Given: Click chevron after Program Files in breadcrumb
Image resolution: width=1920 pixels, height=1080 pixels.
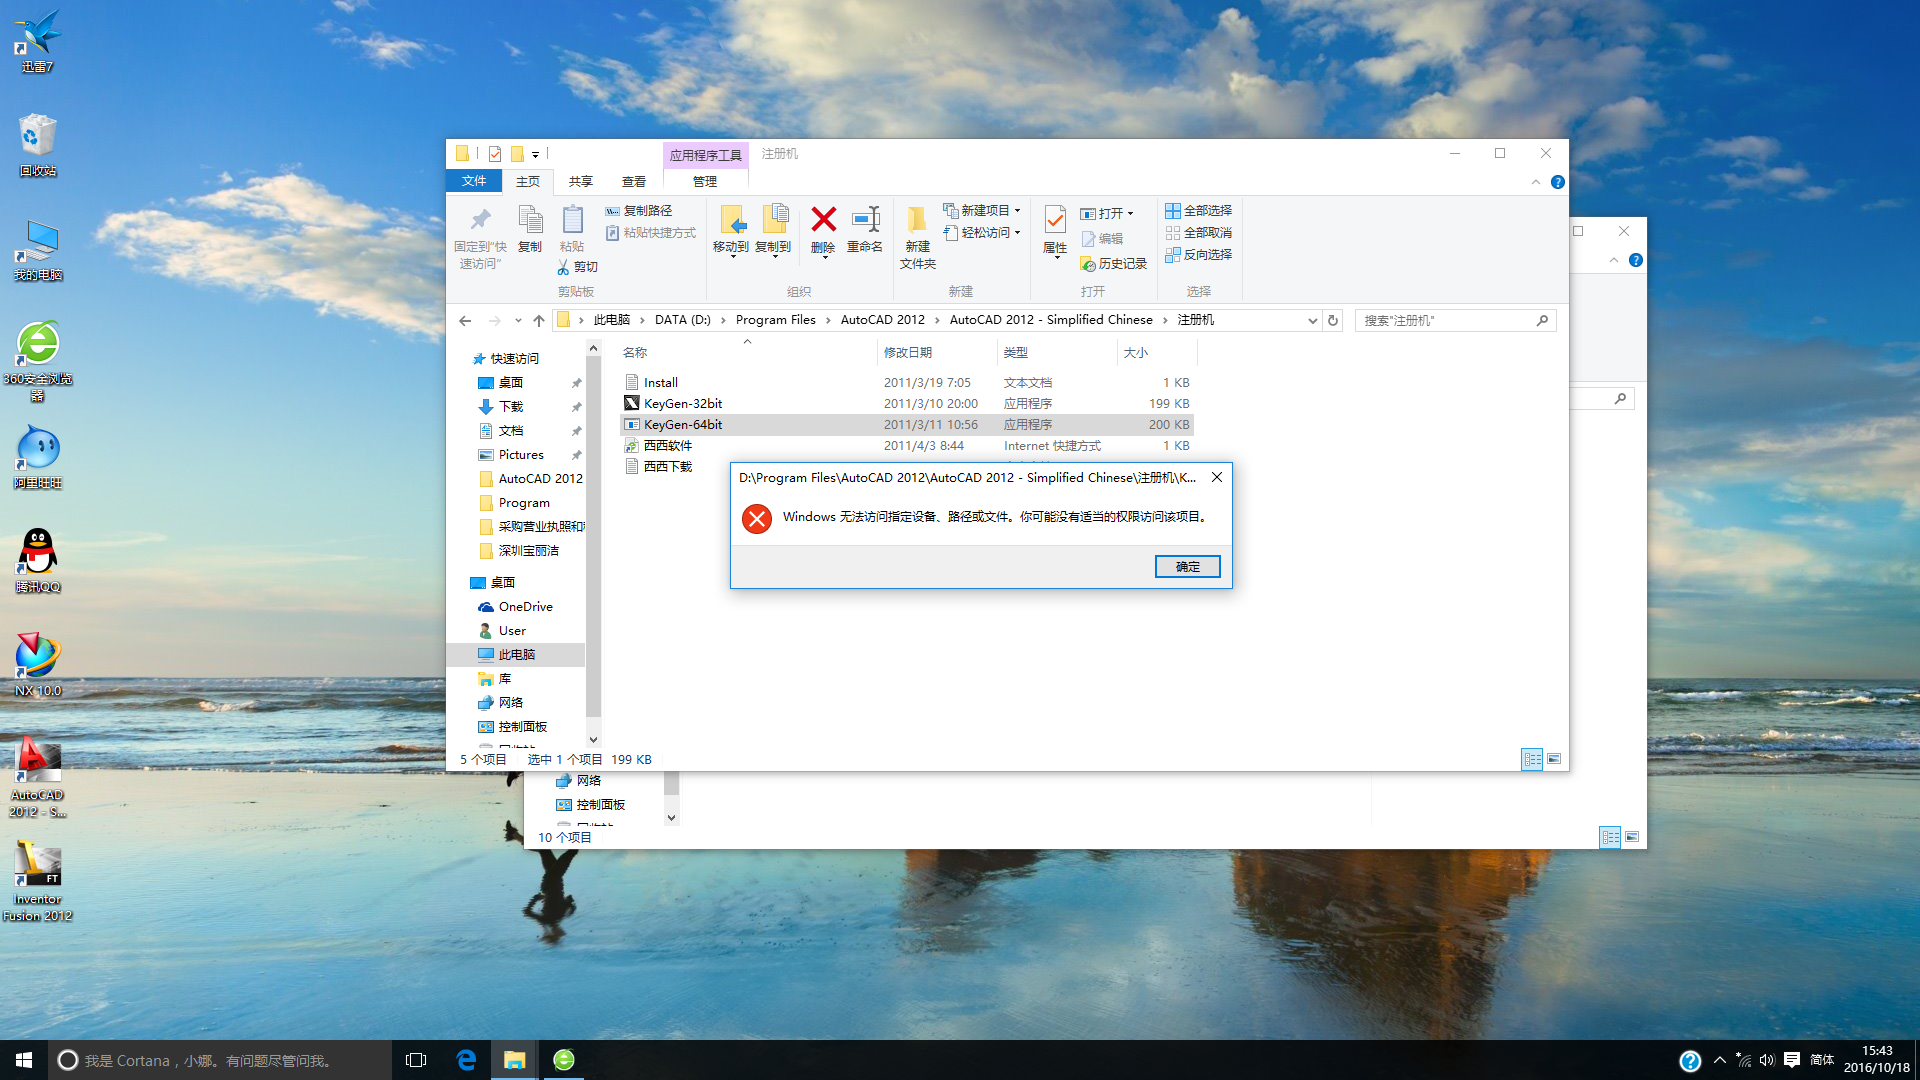Looking at the screenshot, I should click(x=828, y=320).
